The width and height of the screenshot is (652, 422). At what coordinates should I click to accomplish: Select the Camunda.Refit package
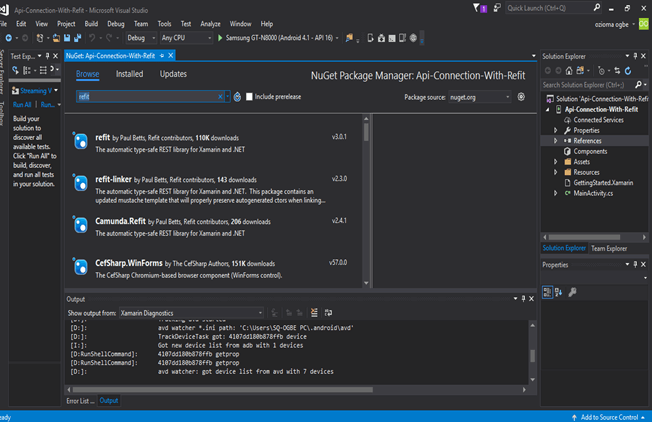tap(214, 227)
